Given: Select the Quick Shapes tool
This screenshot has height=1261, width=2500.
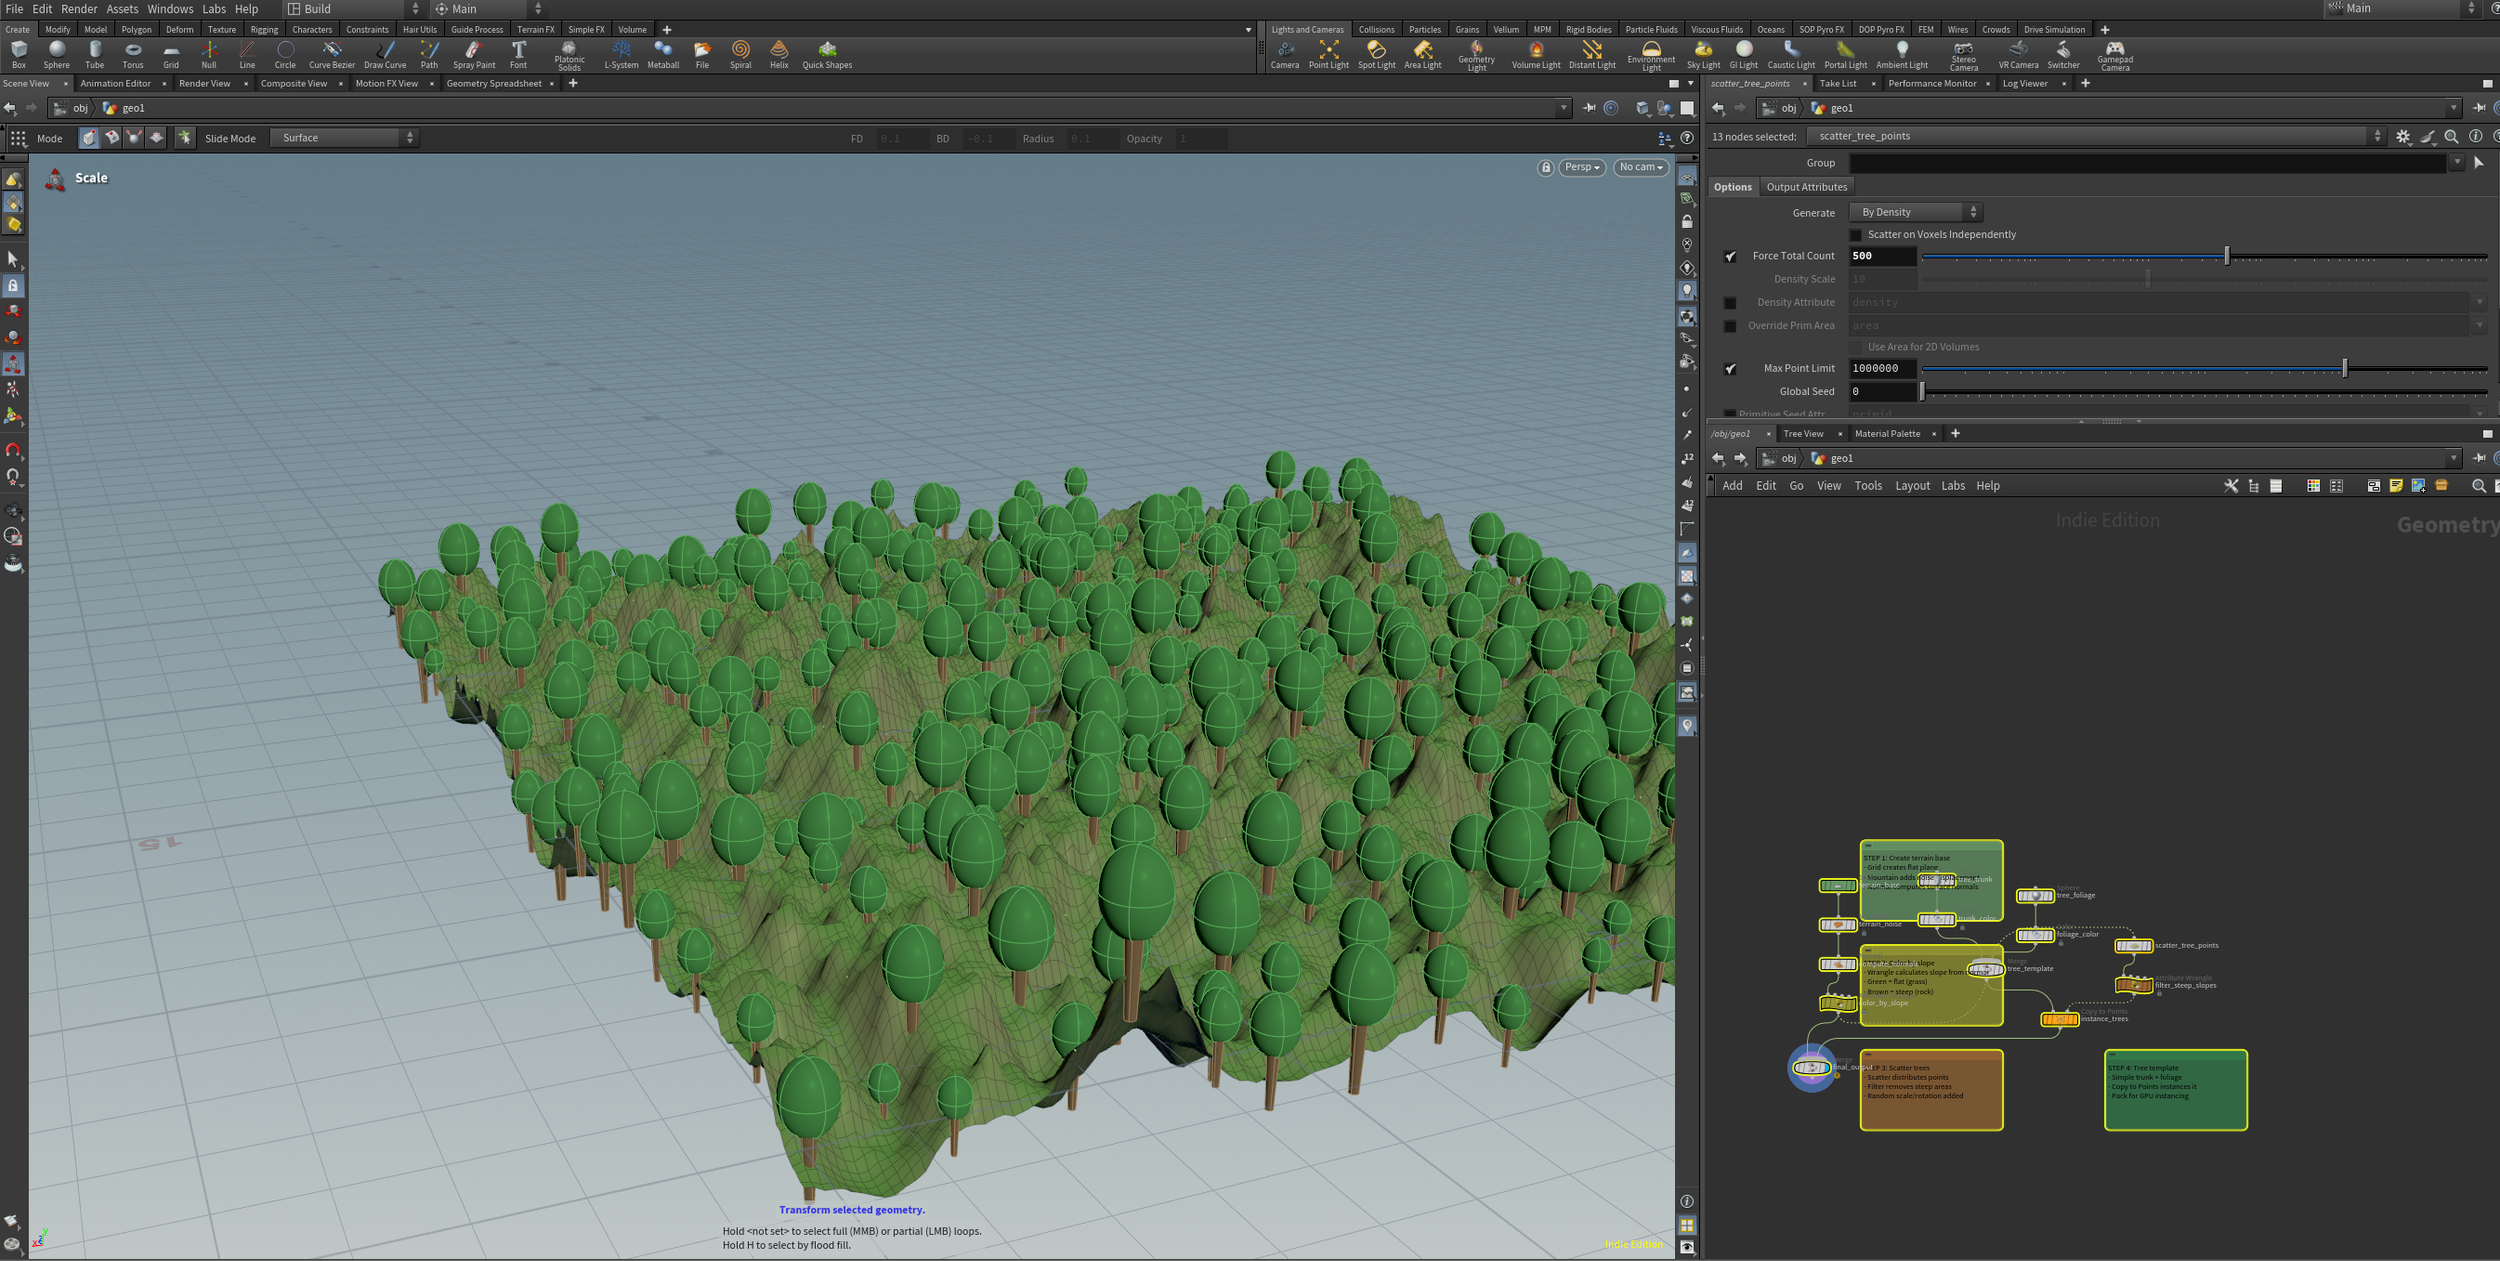Looking at the screenshot, I should [827, 55].
